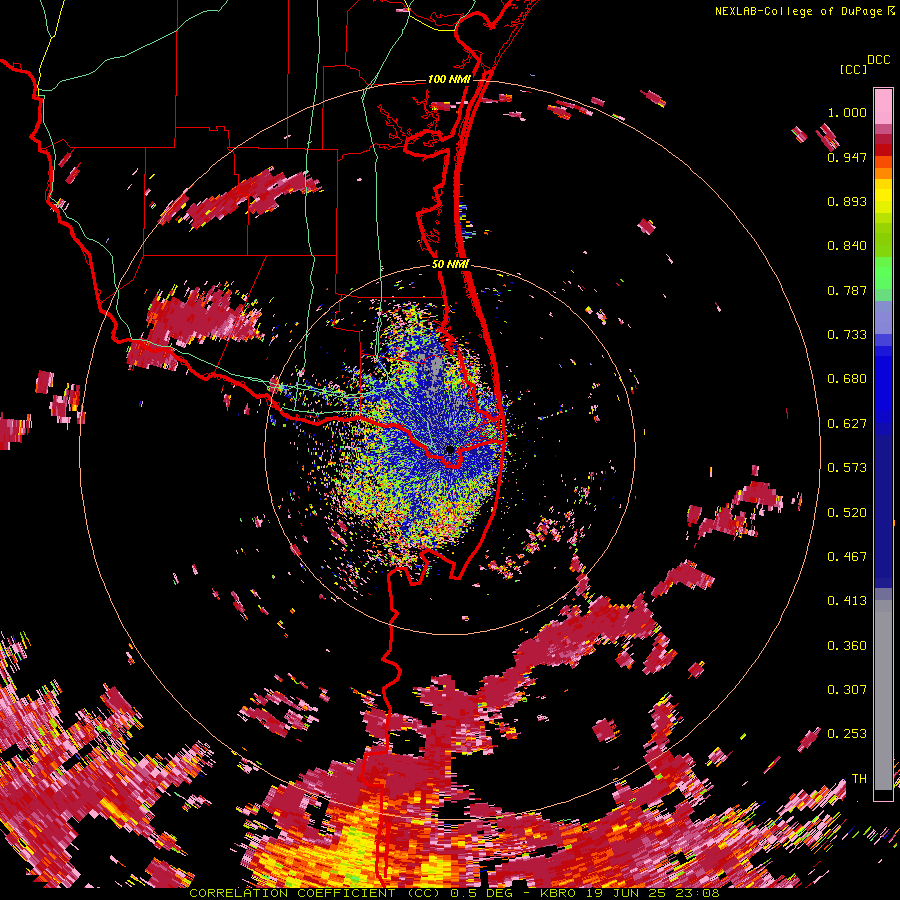Click the TH threshold label
The image size is (900, 900).
coord(859,779)
